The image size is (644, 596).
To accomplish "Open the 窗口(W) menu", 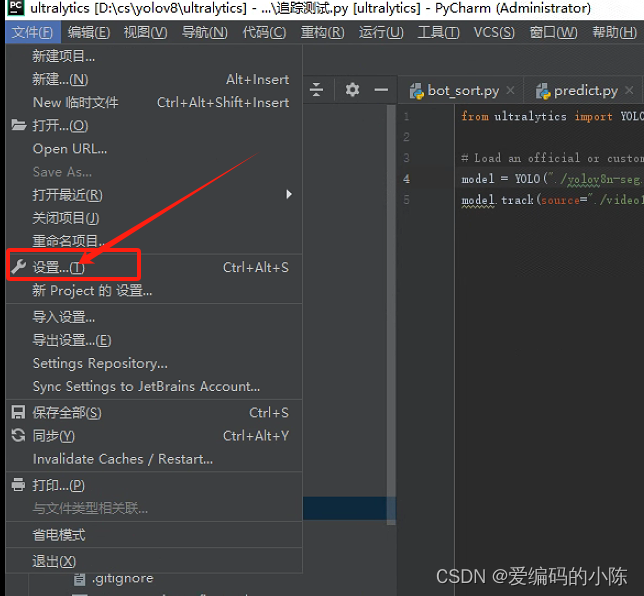I will 554,32.
